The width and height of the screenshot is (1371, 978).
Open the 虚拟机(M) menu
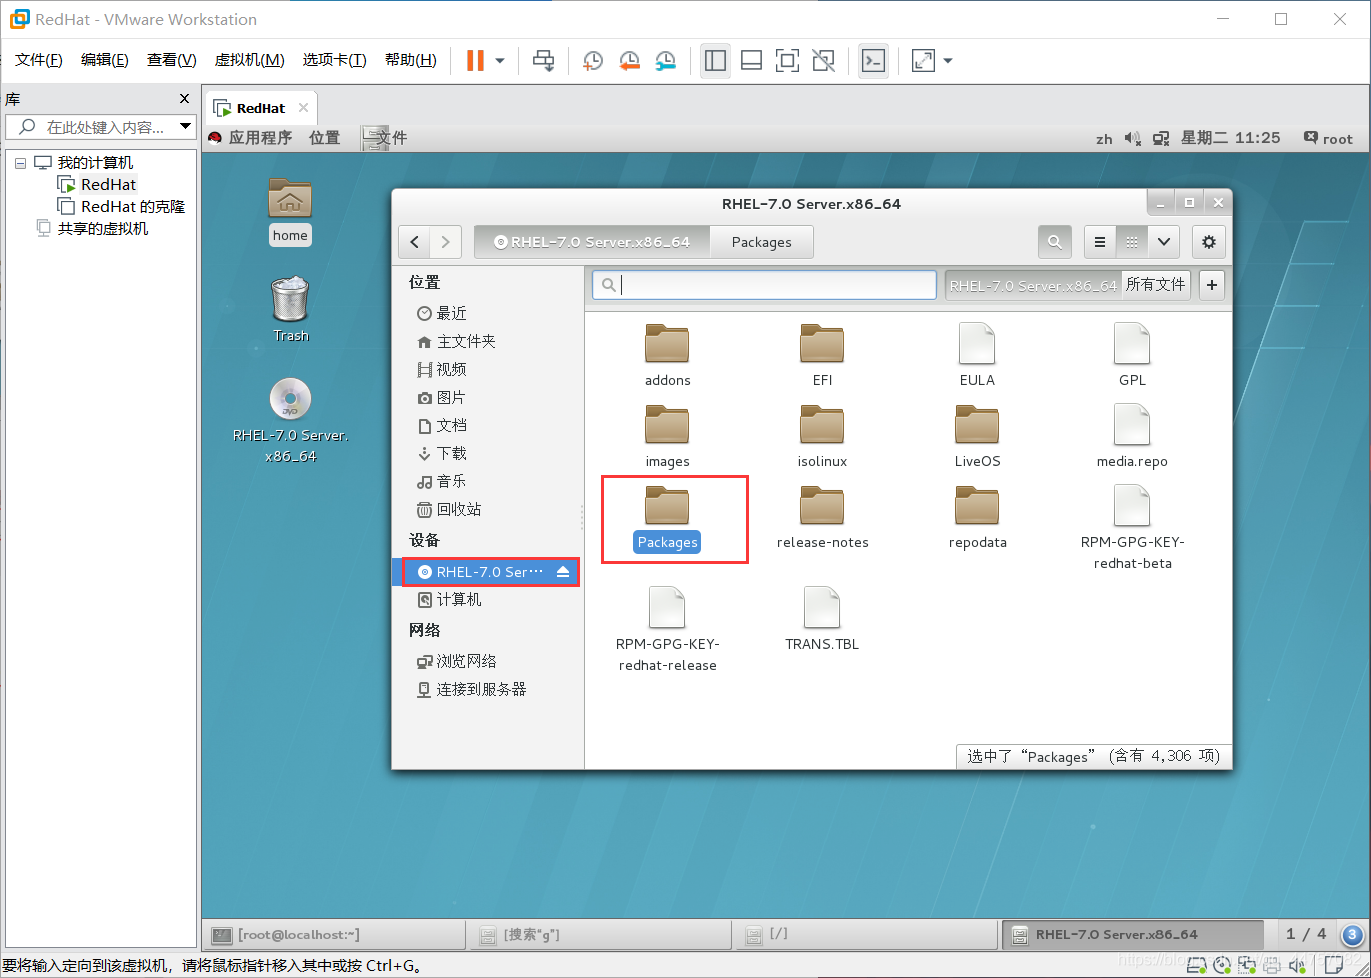tap(250, 60)
